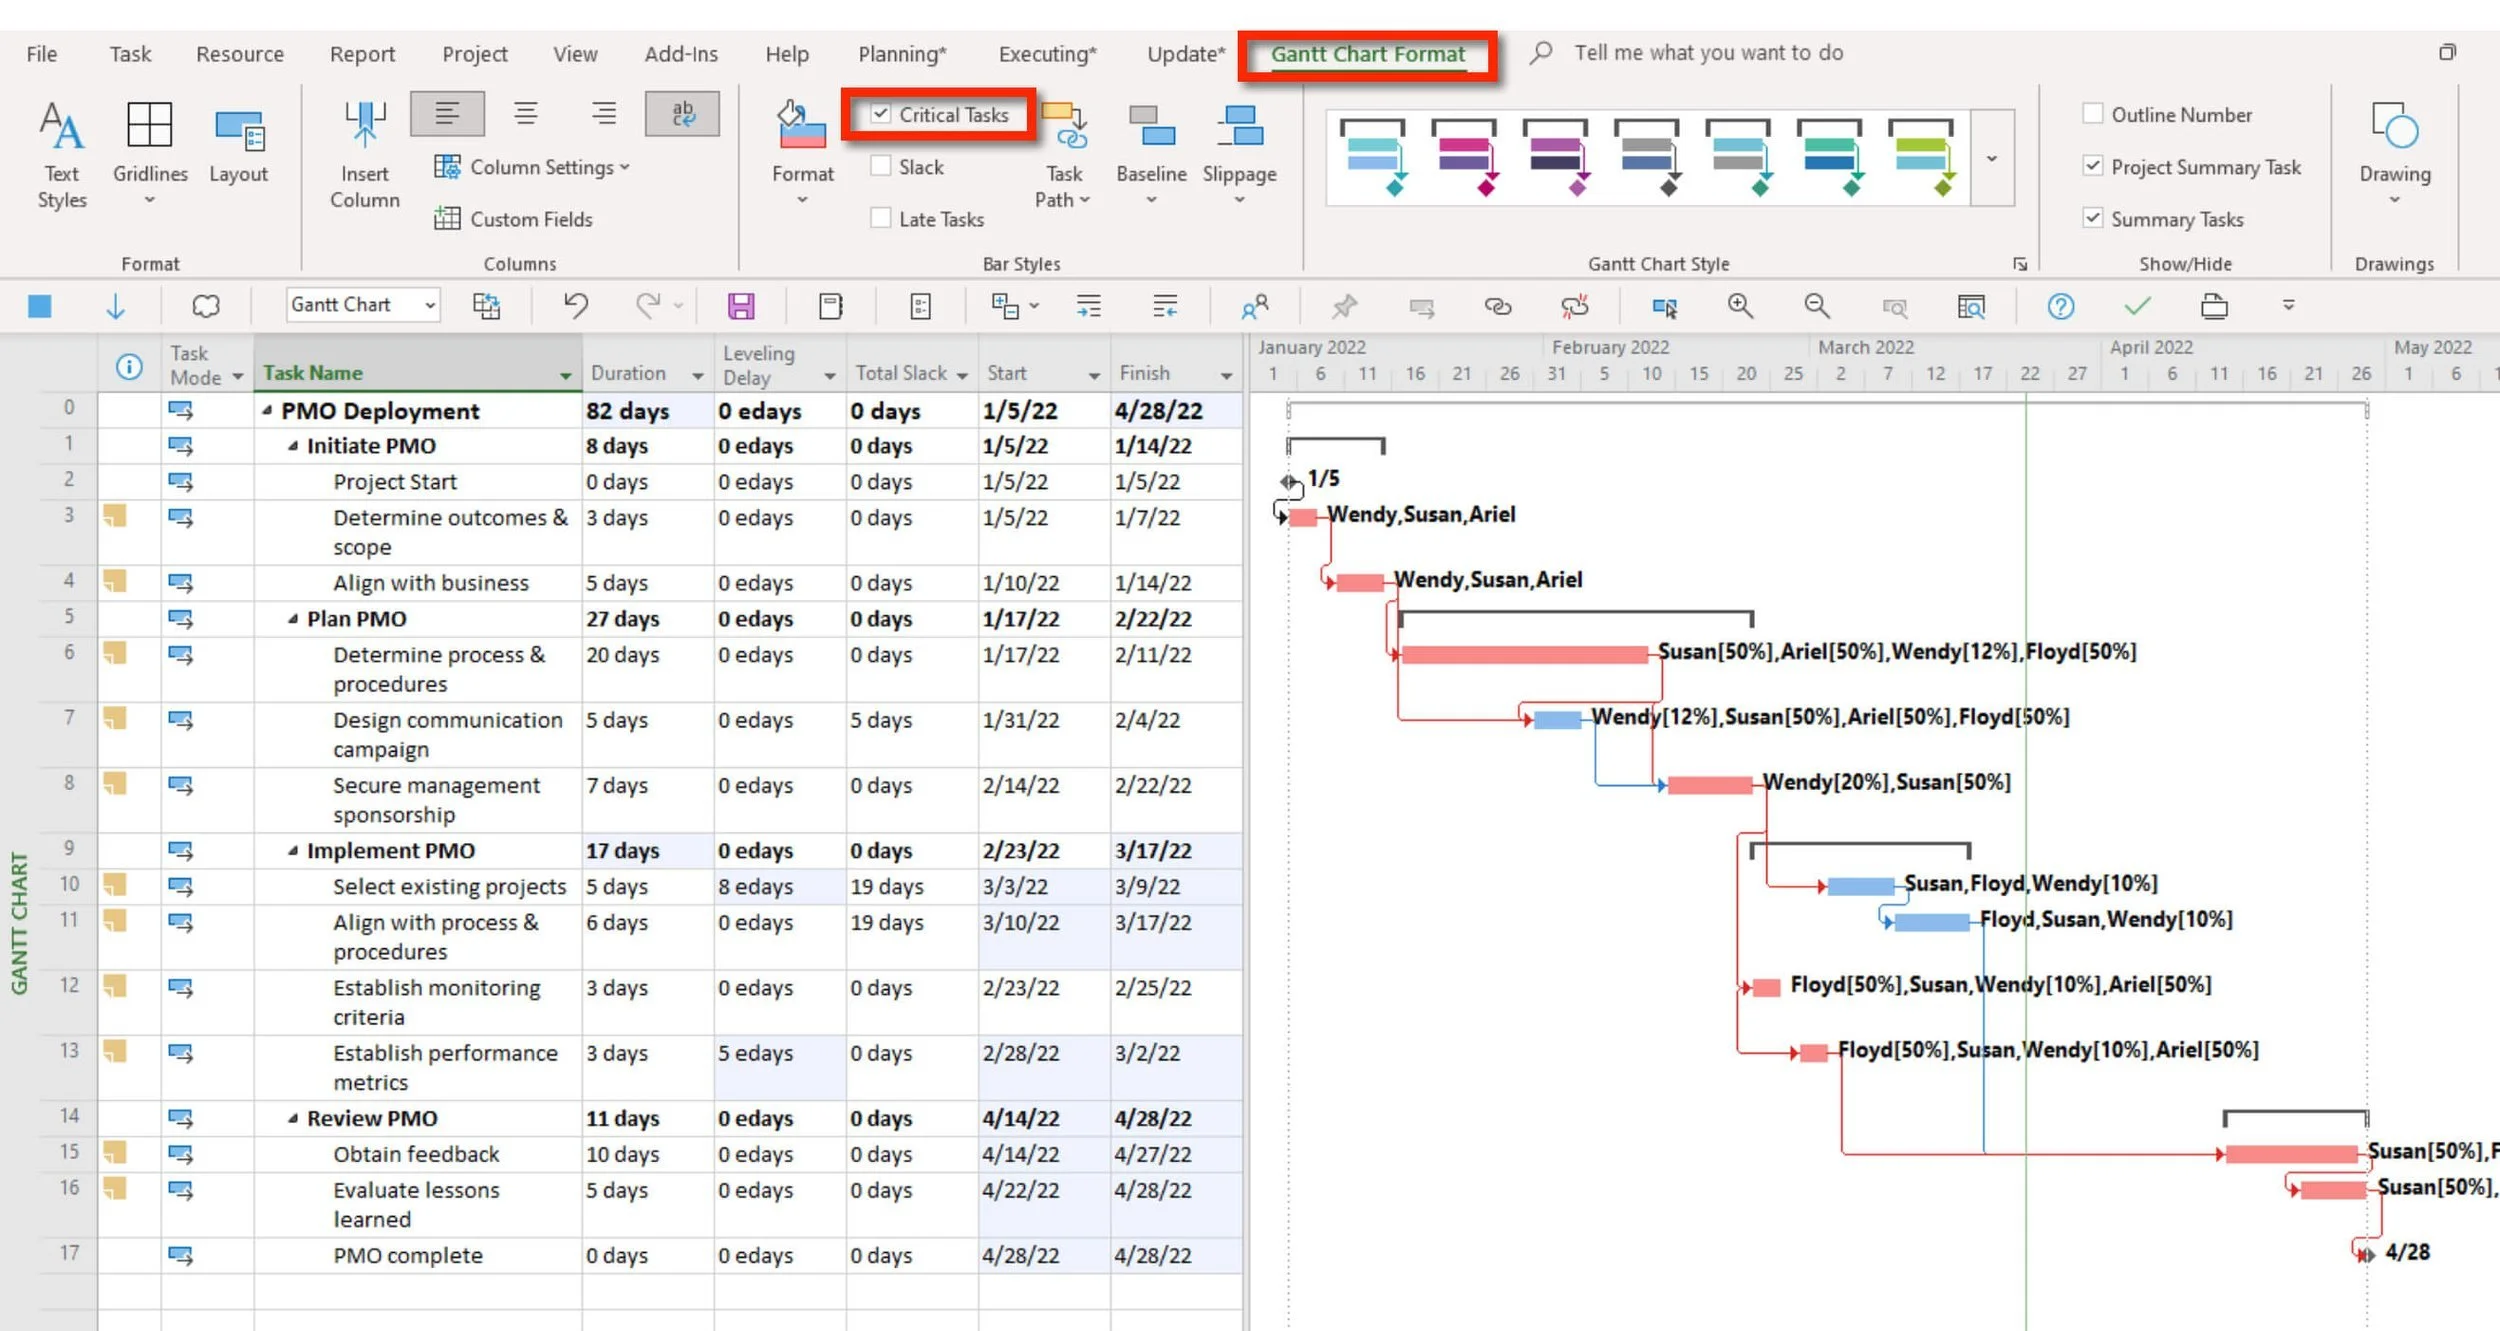Image resolution: width=2500 pixels, height=1331 pixels.
Task: Click the Zoom Out magnifier
Action: coord(1817,305)
